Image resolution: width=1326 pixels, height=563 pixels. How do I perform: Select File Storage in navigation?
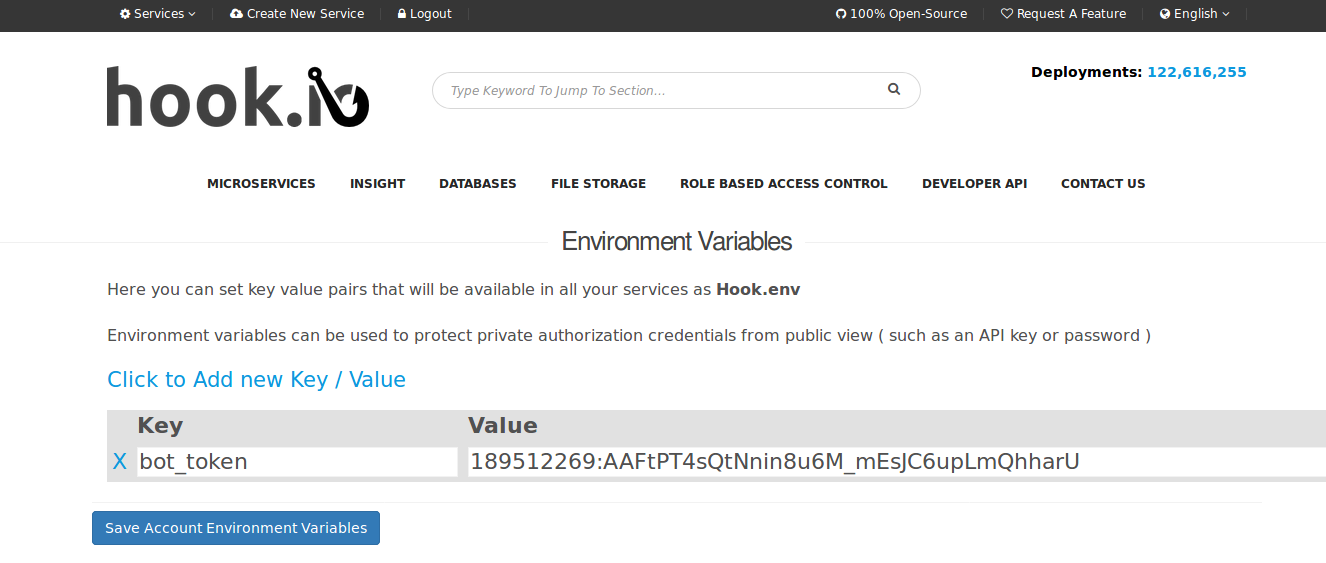click(598, 184)
